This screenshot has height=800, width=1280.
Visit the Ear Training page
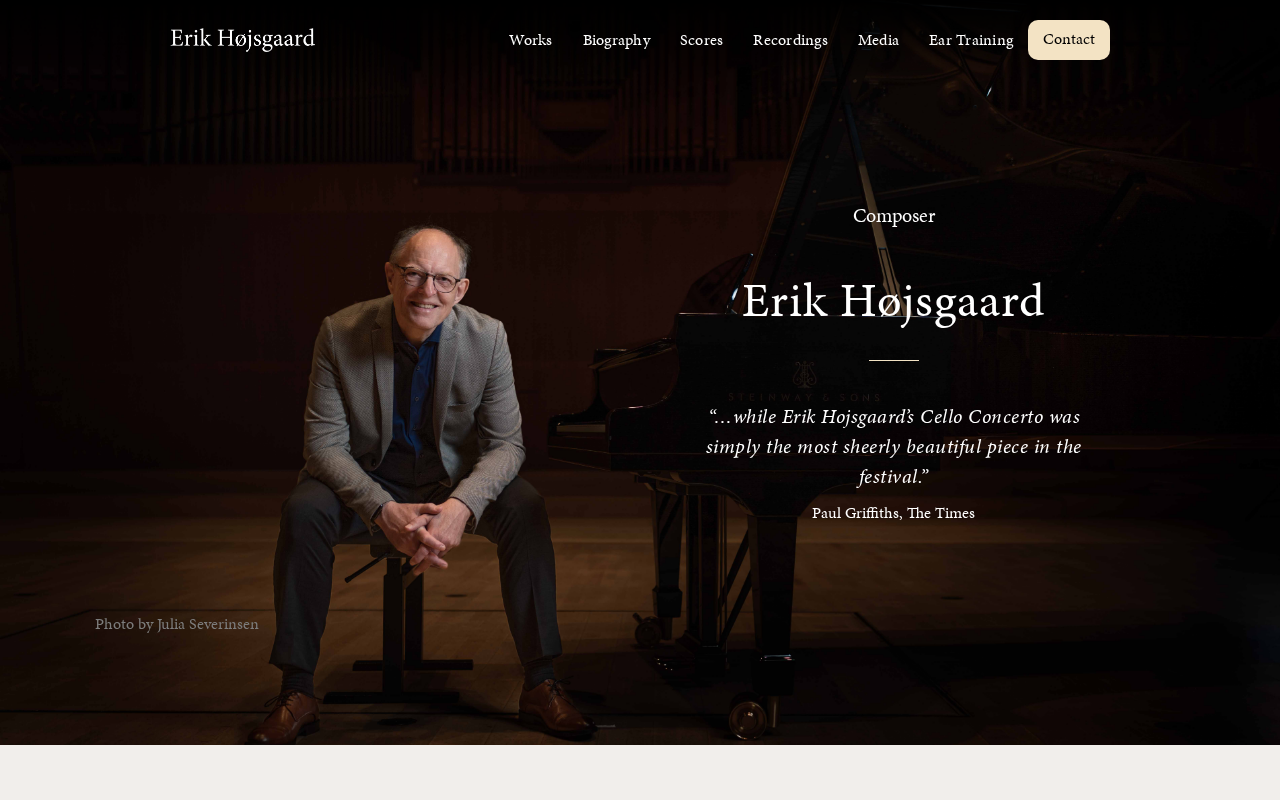point(971,40)
